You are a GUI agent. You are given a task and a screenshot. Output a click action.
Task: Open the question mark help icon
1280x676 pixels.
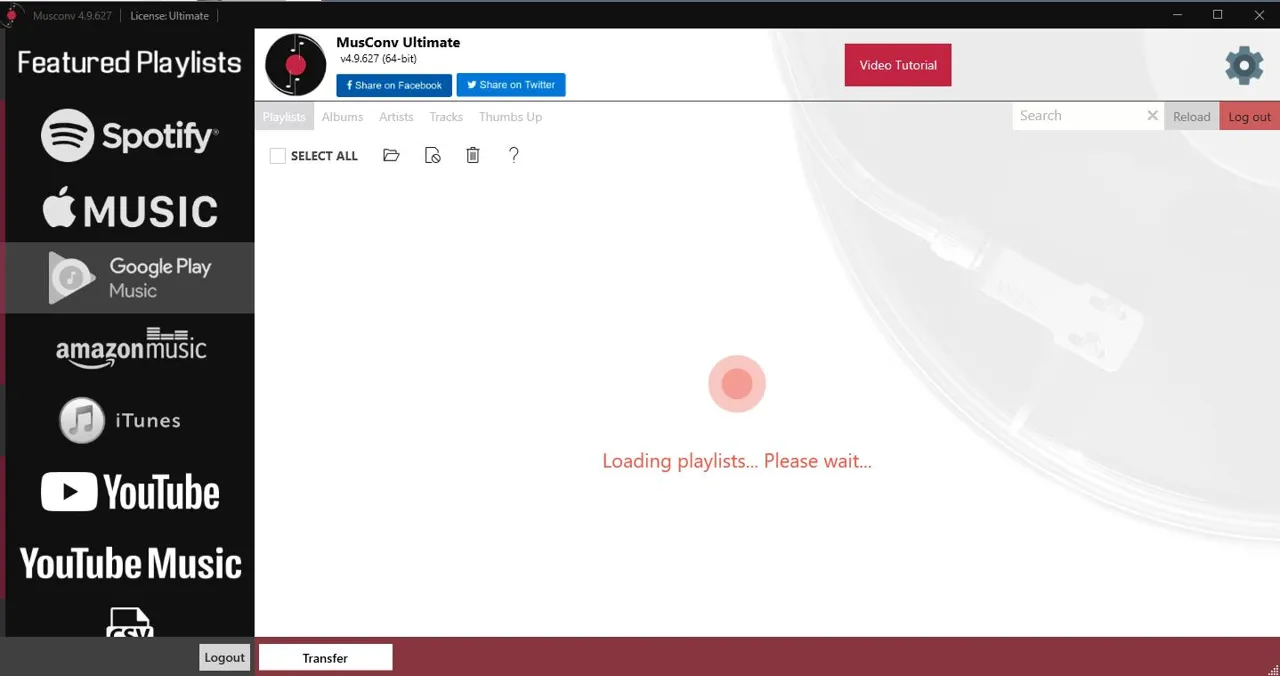[x=514, y=155]
